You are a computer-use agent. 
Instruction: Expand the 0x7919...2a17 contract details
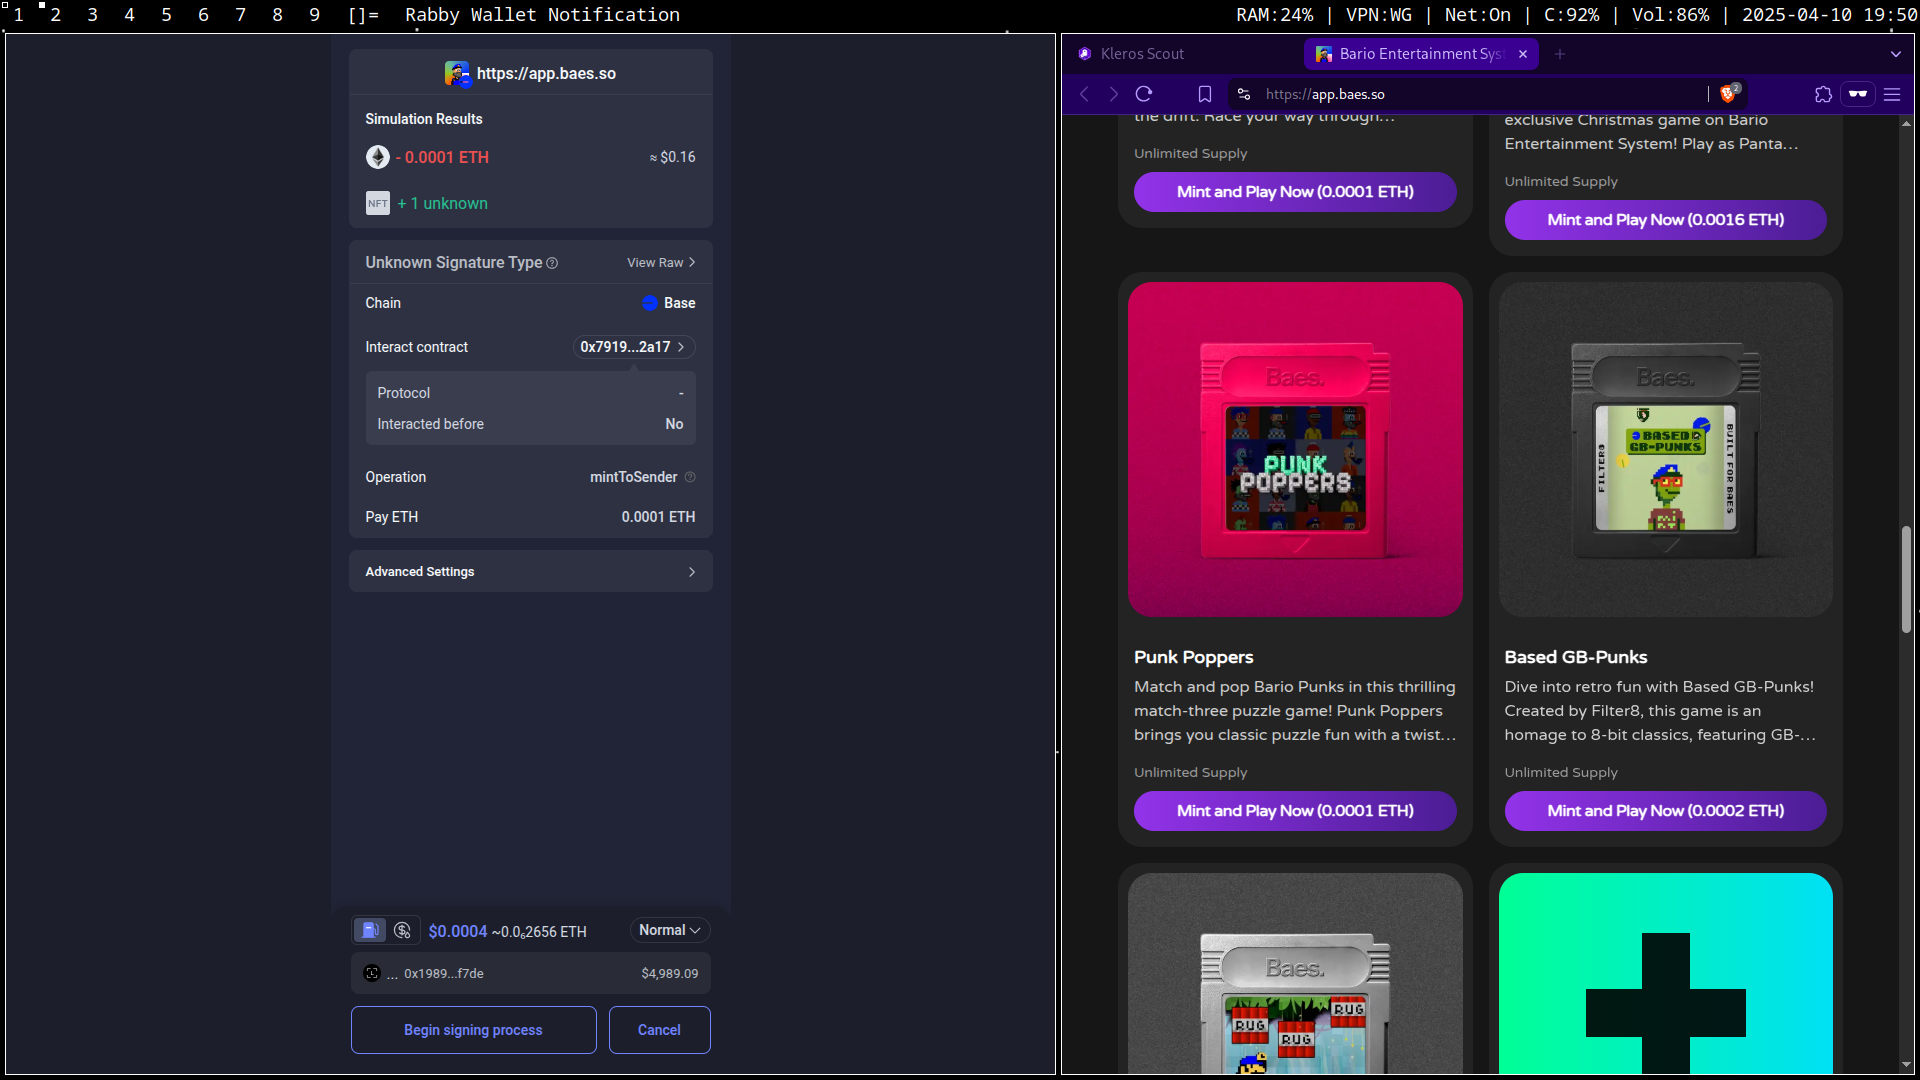tap(633, 347)
